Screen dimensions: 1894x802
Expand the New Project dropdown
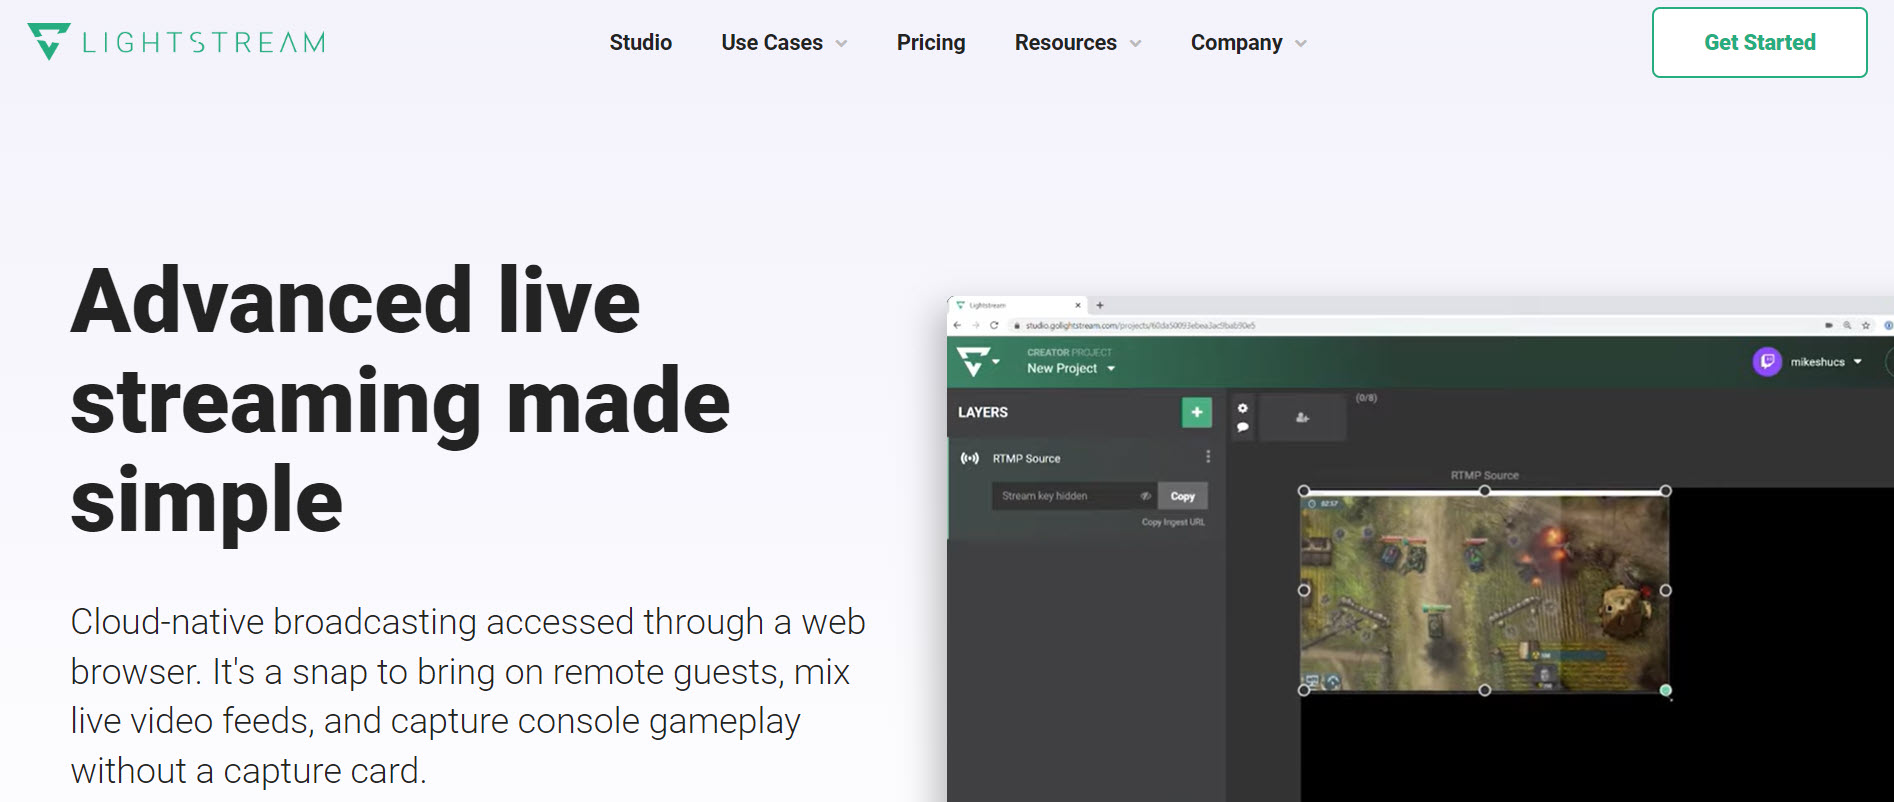click(1070, 368)
